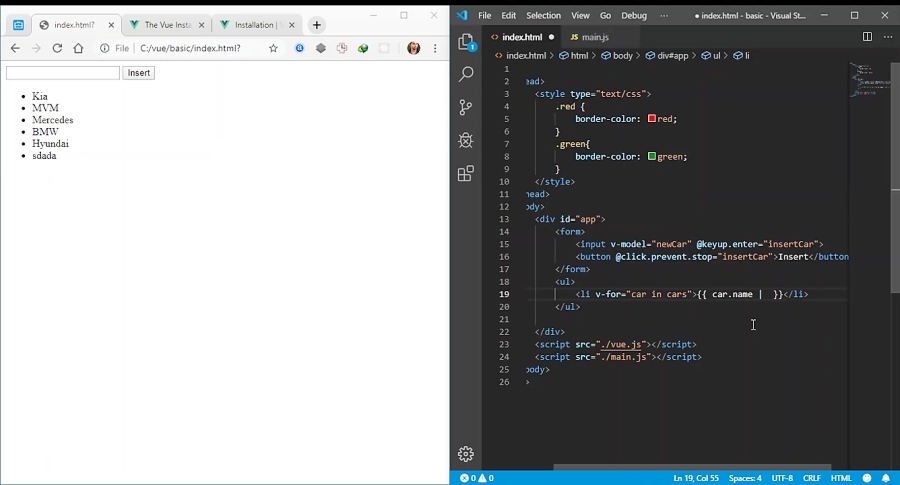Expand the div#app breadcrumb item
The height and width of the screenshot is (485, 900).
[667, 56]
